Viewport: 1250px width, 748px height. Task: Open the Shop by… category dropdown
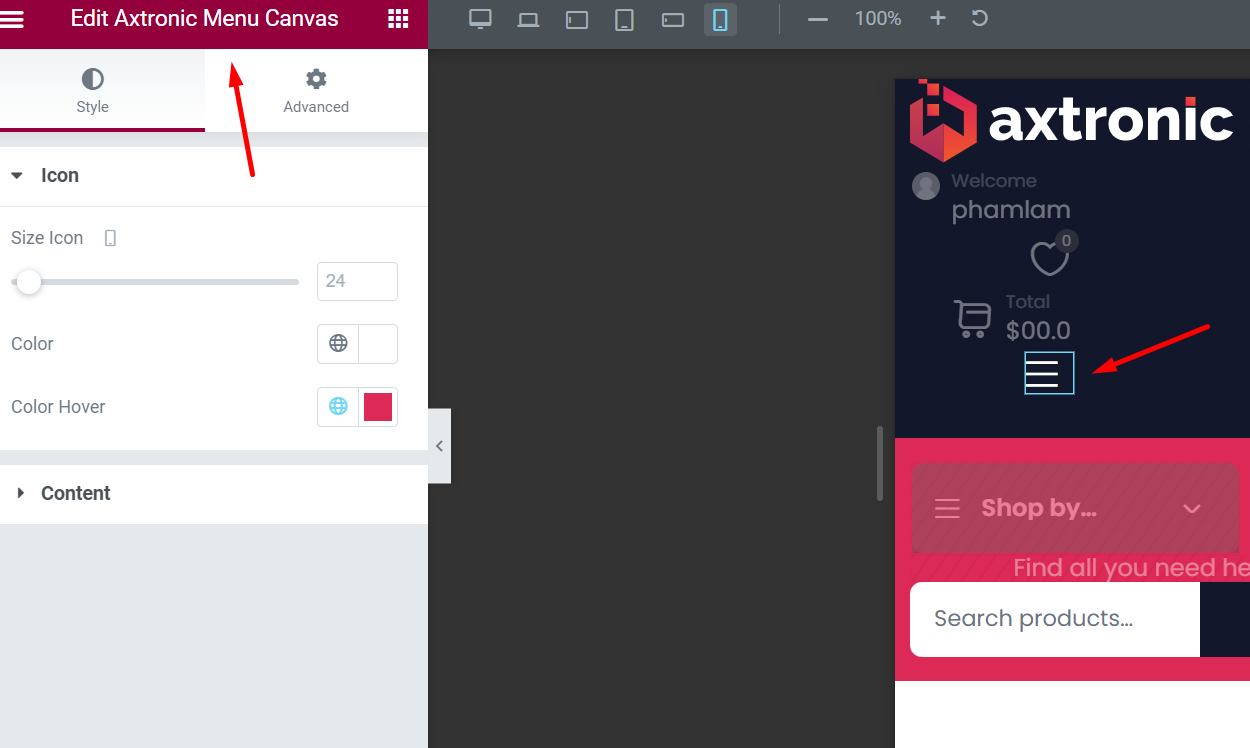tap(1075, 508)
